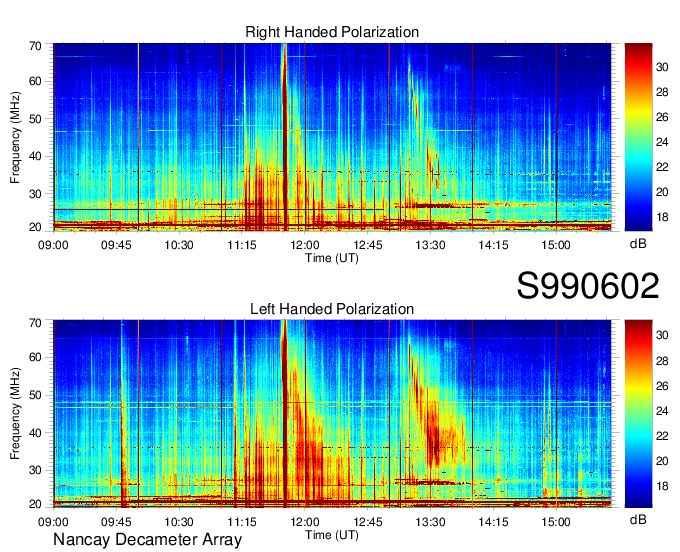Click 26 dB value on Right Handed colorbar
This screenshot has width=680, height=552.
(662, 117)
